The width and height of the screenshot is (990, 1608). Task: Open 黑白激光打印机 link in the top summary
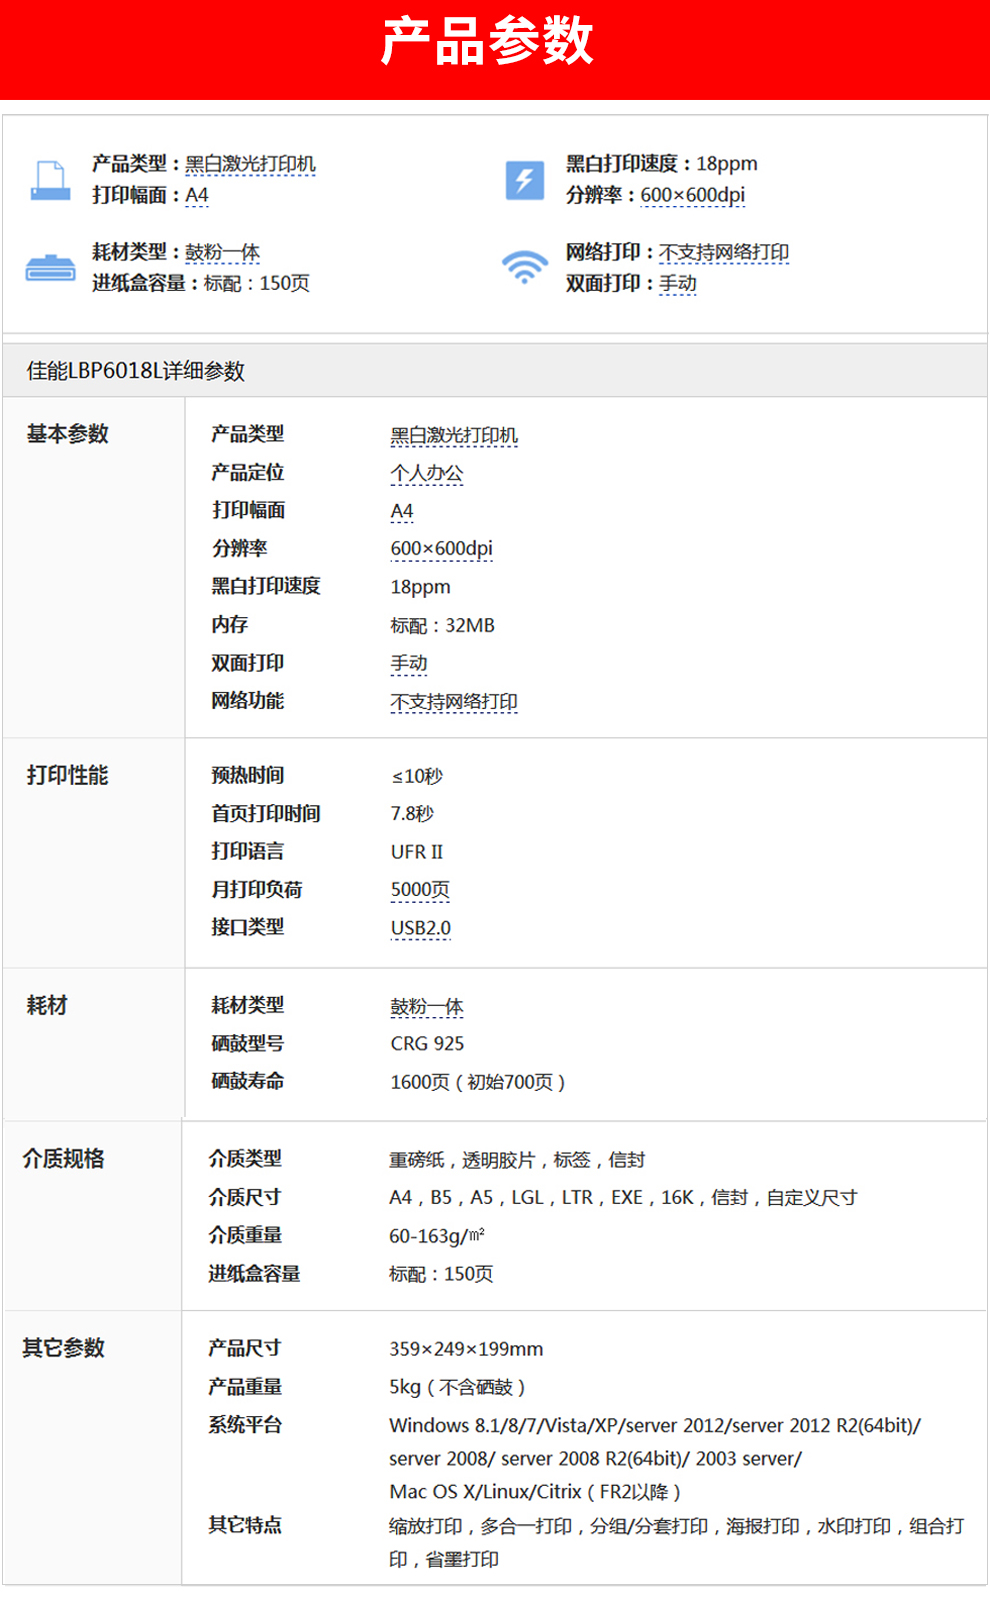[x=250, y=164]
